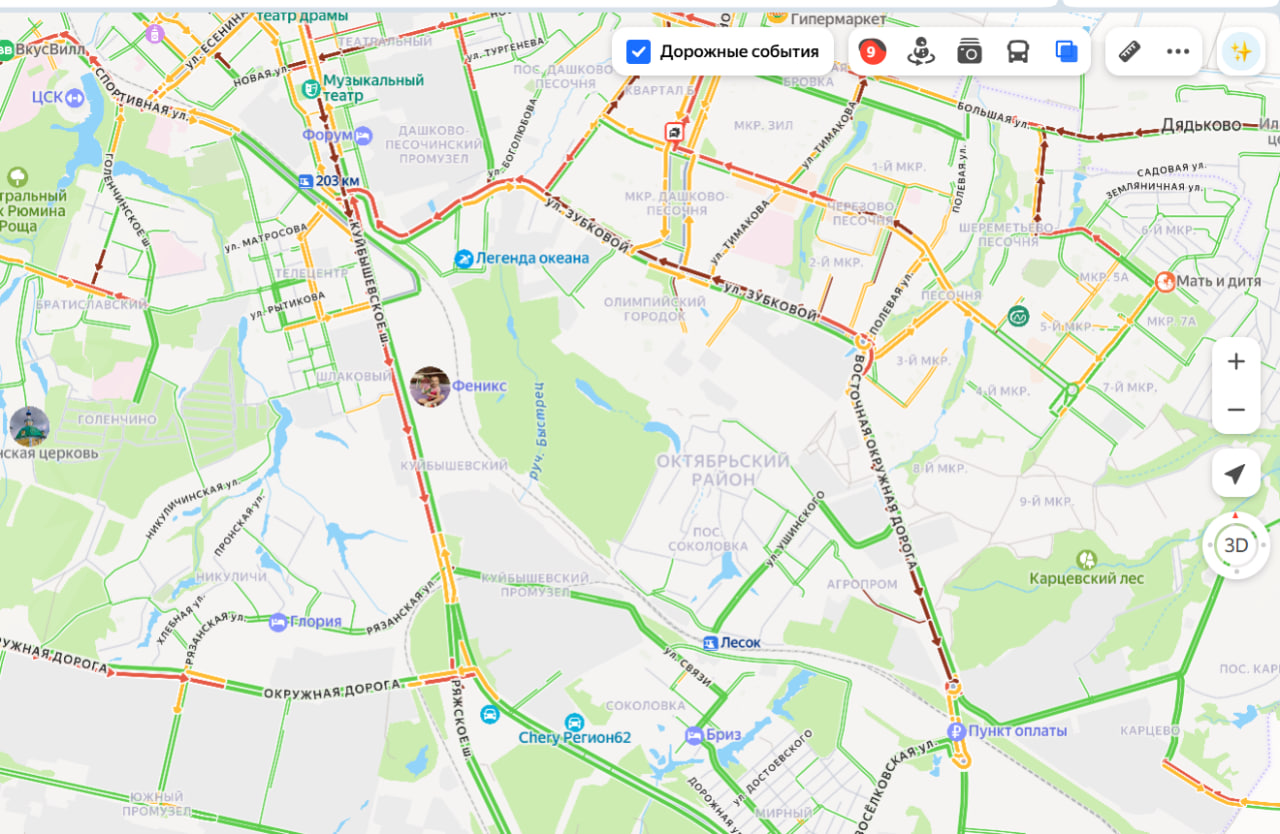This screenshot has width=1280, height=834.
Task: Toggle 3D tilt compass control
Action: [1236, 546]
